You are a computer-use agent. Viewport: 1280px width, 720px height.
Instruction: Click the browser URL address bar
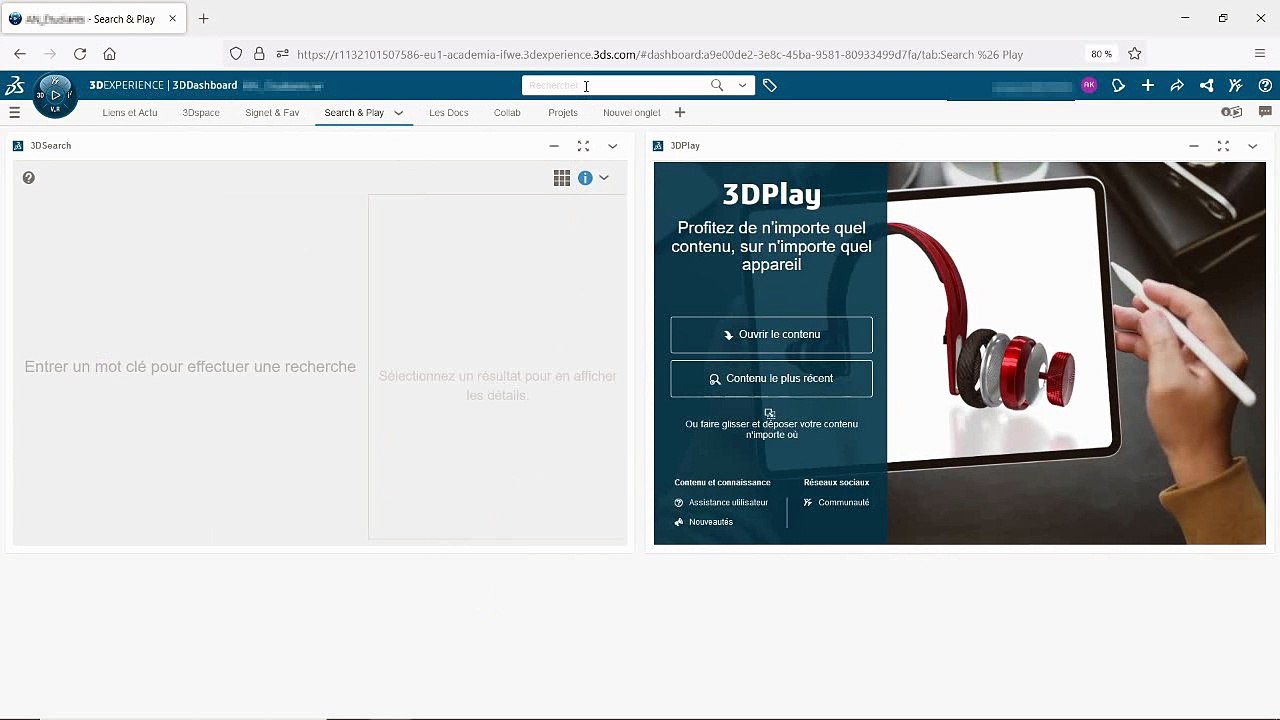(x=660, y=54)
